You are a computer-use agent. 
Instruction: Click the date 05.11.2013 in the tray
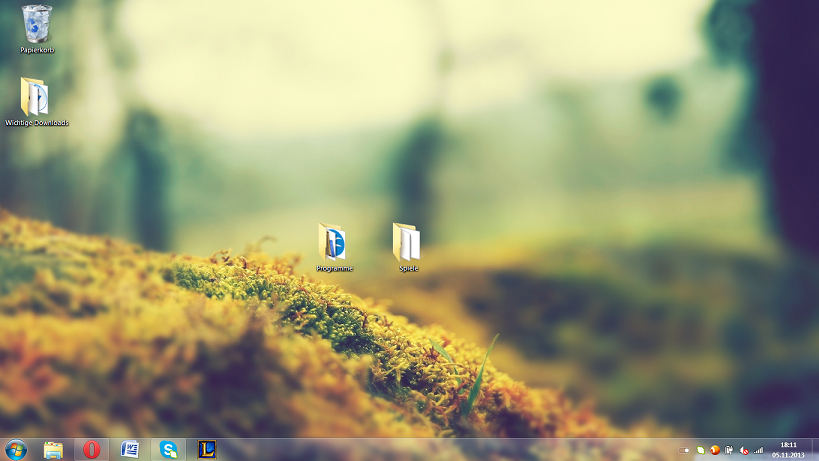coord(788,455)
